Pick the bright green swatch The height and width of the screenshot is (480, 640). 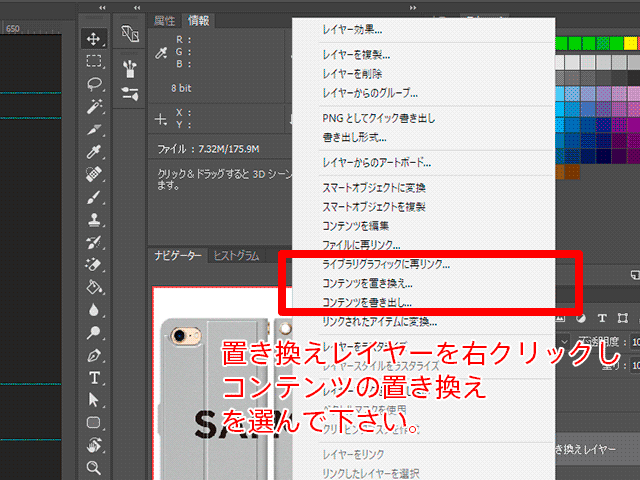pyautogui.click(x=575, y=43)
